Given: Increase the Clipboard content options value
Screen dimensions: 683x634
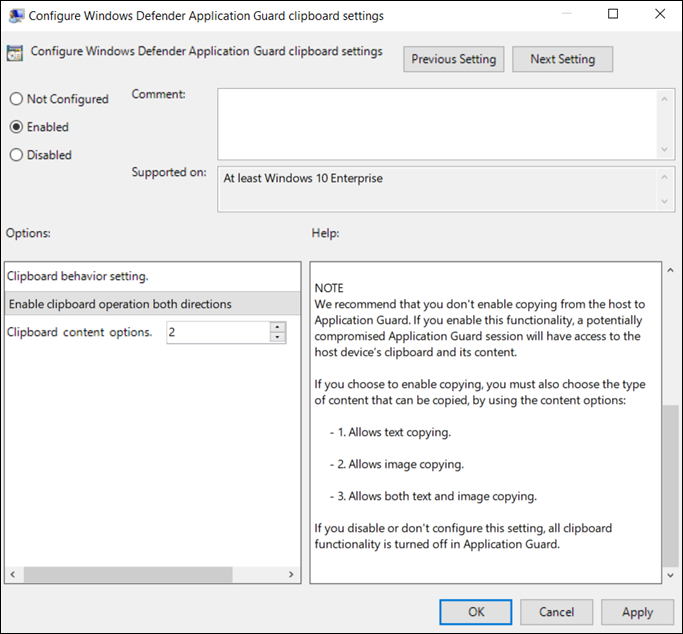Looking at the screenshot, I should 278,327.
